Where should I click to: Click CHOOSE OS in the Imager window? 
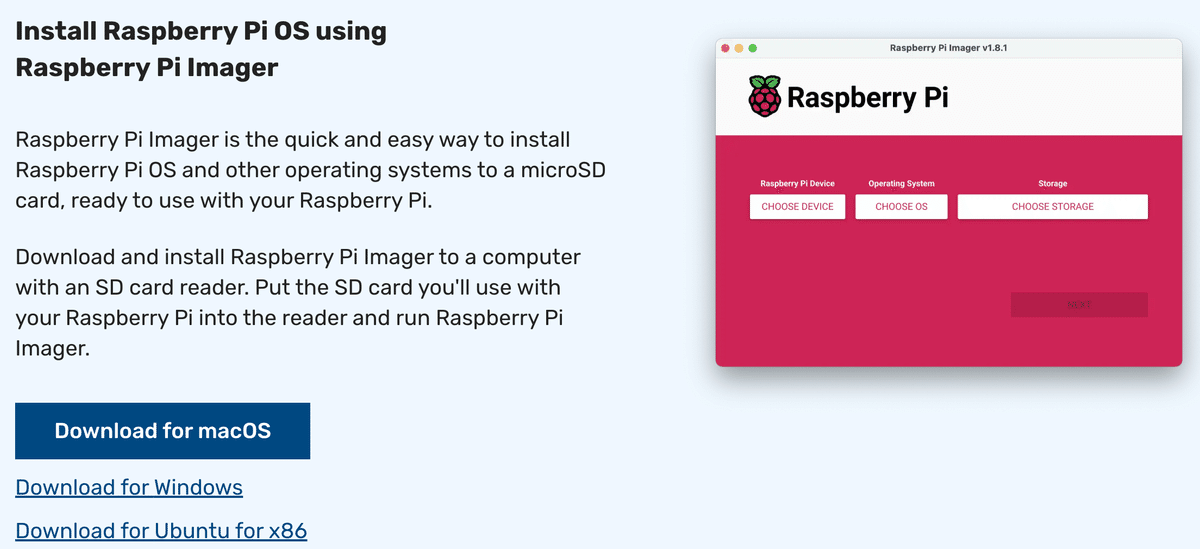point(901,207)
